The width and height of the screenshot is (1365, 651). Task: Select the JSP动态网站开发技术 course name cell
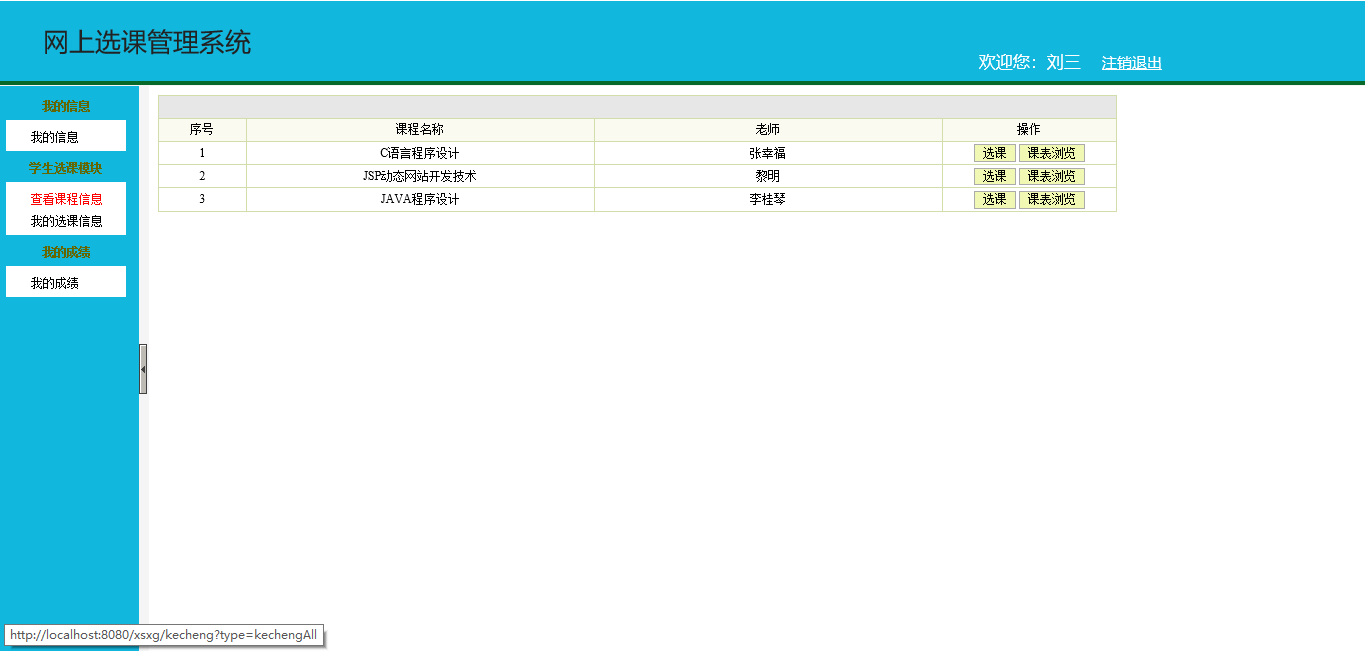(x=420, y=176)
